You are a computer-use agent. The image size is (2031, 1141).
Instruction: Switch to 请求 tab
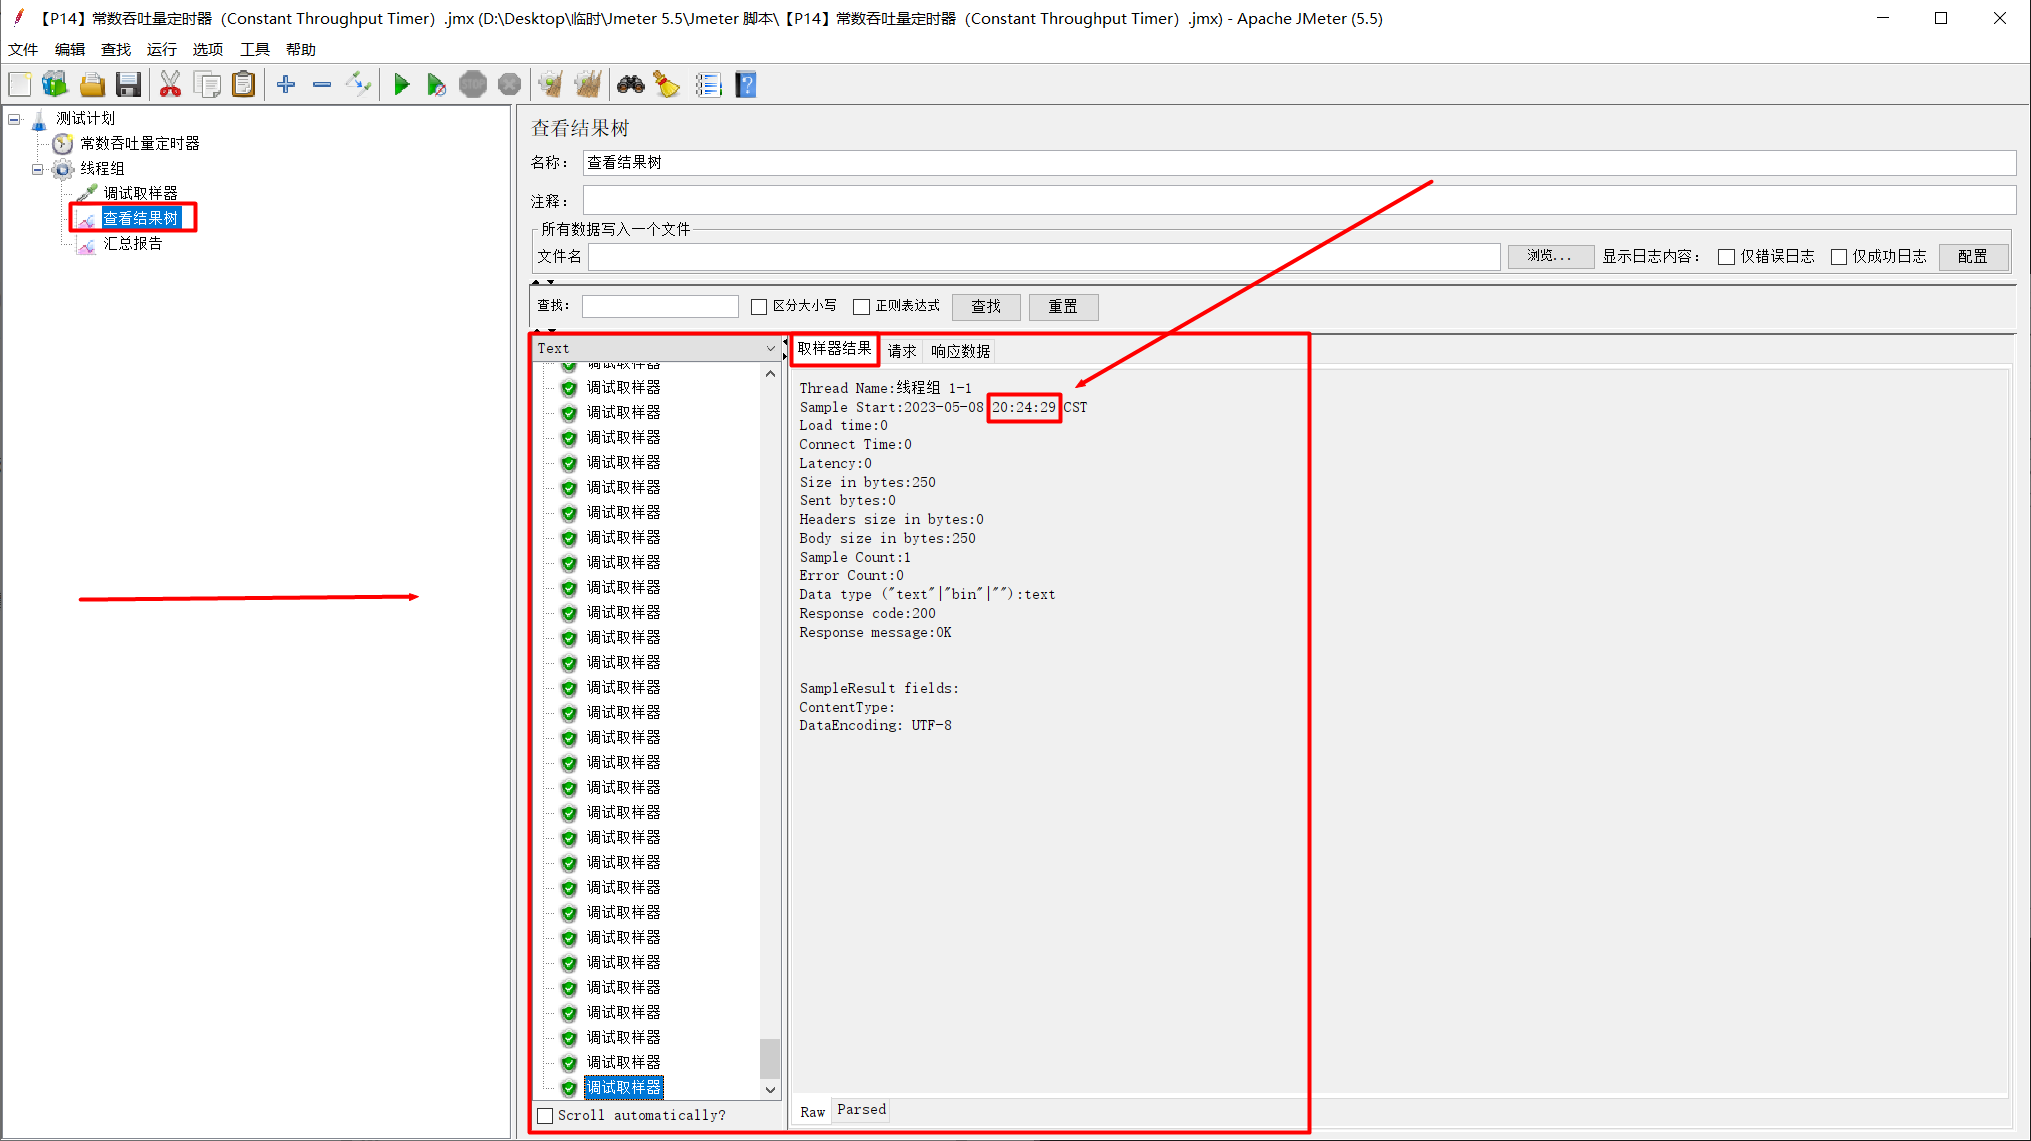(902, 351)
